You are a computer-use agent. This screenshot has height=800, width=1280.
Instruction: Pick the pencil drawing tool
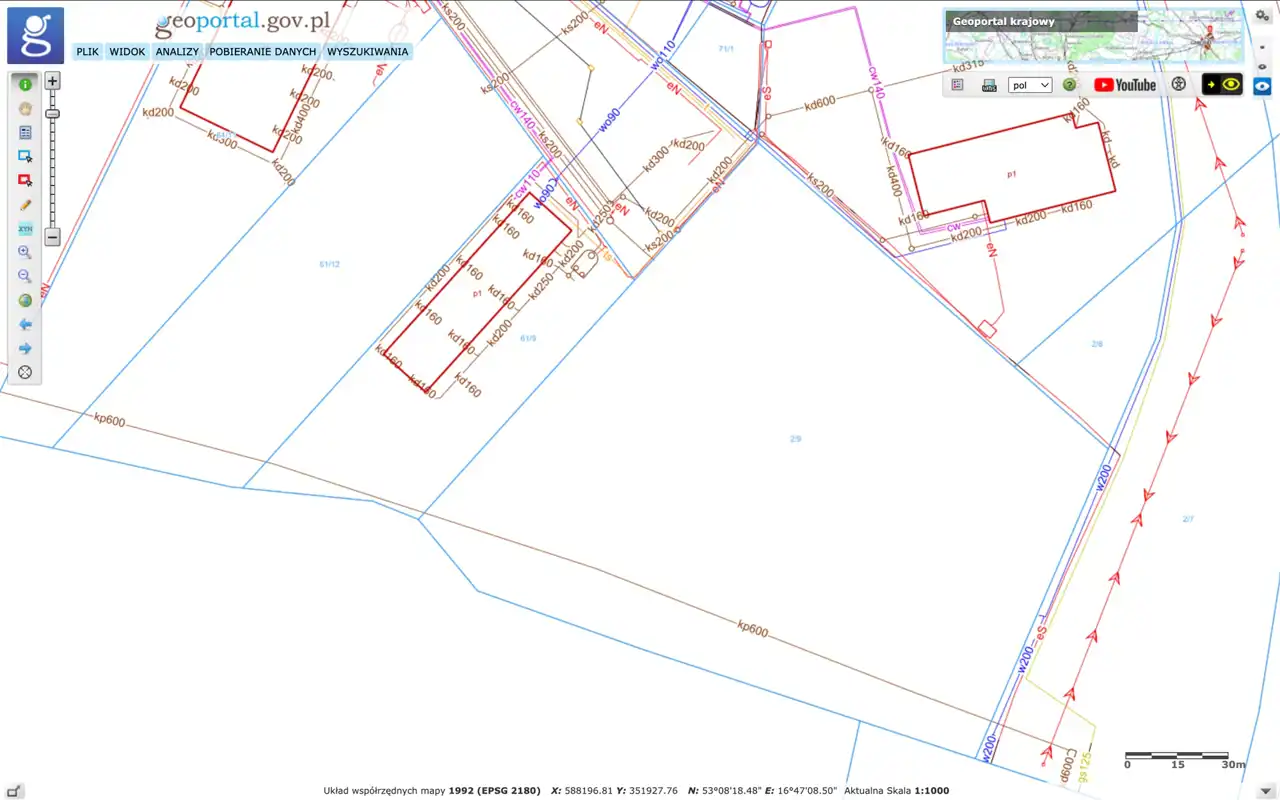25,204
